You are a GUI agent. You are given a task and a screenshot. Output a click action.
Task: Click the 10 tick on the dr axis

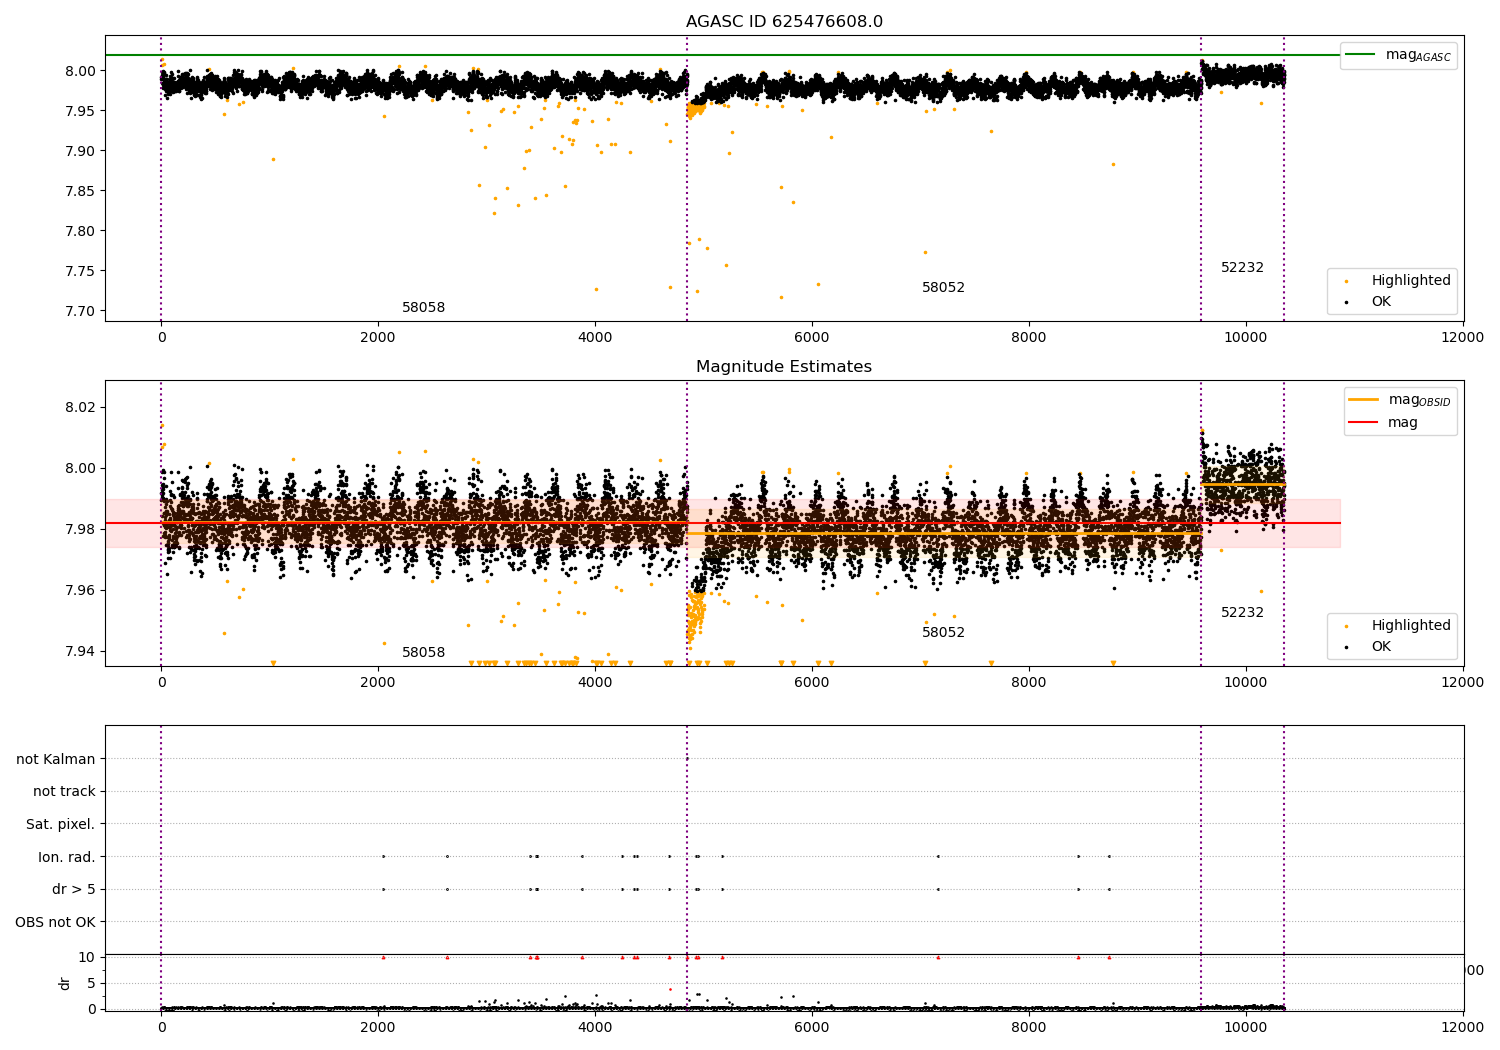point(86,957)
